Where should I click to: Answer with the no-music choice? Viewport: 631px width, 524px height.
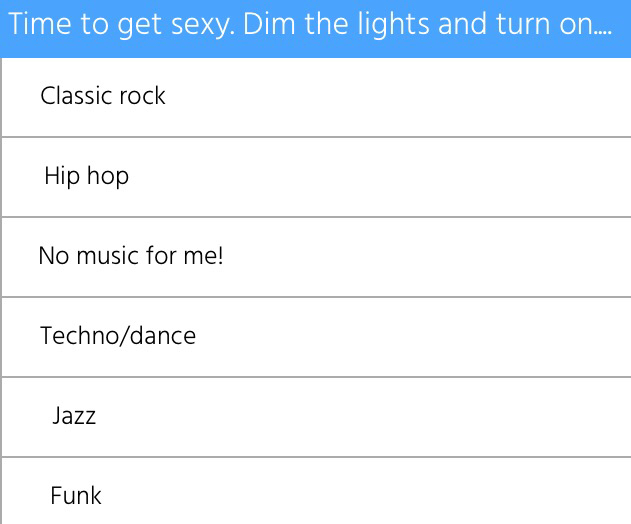tap(131, 256)
